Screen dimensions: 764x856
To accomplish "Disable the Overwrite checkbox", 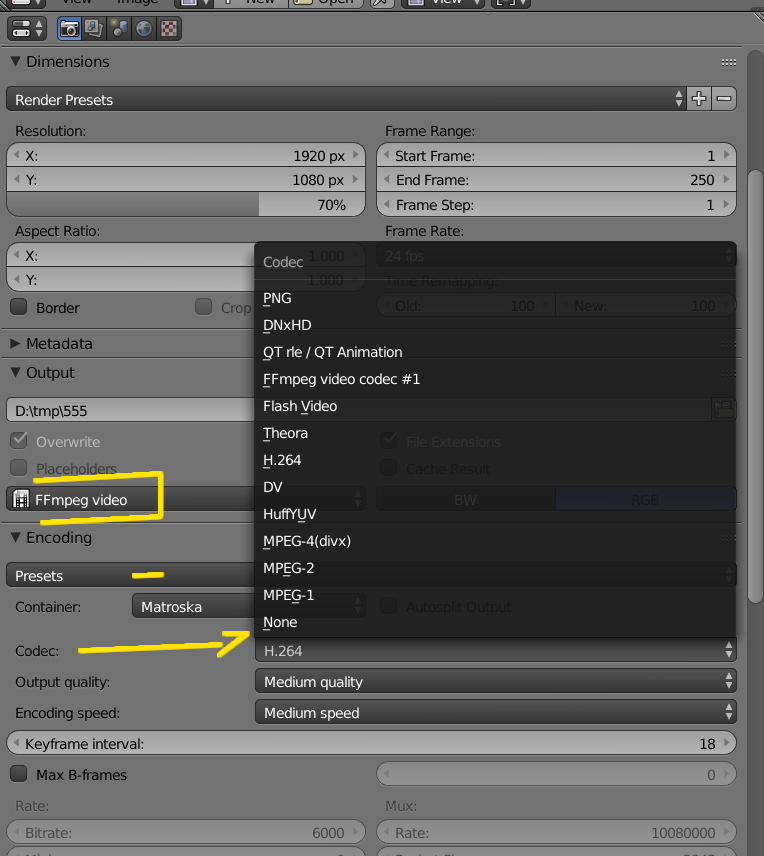I will click(x=19, y=441).
